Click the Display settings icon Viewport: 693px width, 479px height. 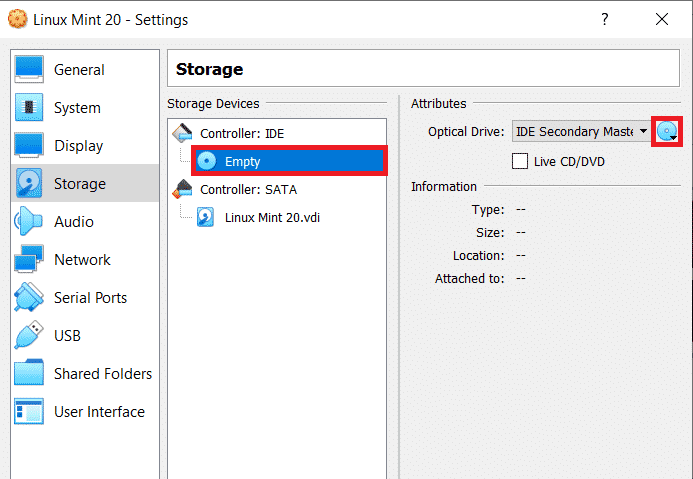(x=29, y=146)
